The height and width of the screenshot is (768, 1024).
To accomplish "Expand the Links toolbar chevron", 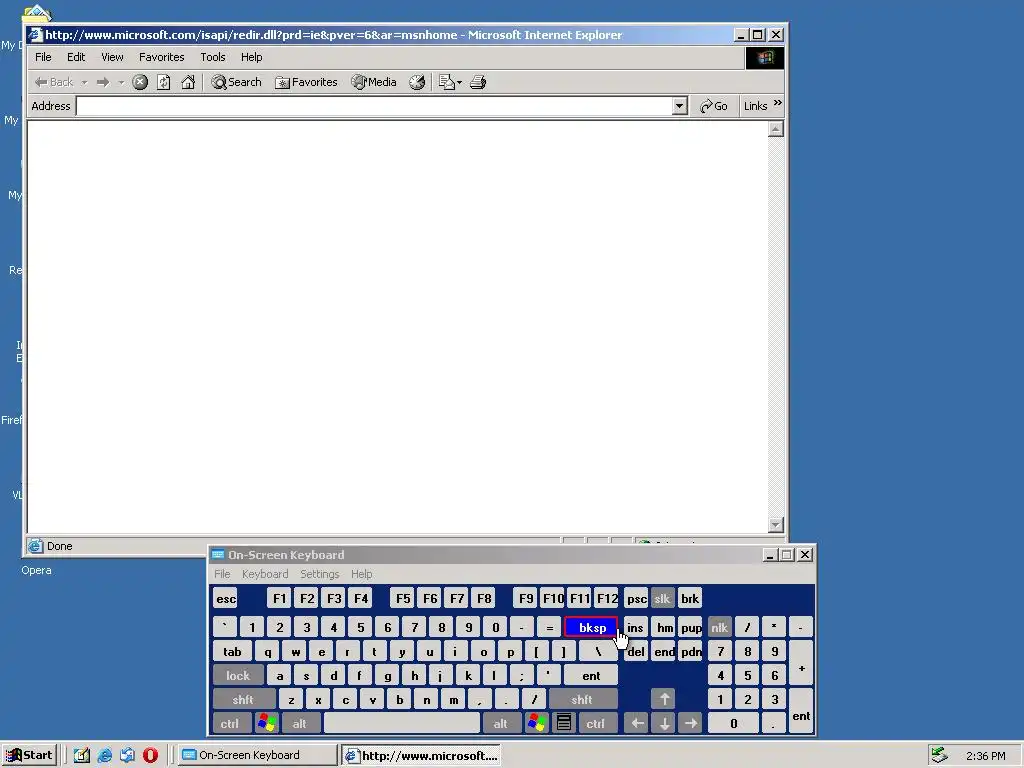I will tap(777, 103).
